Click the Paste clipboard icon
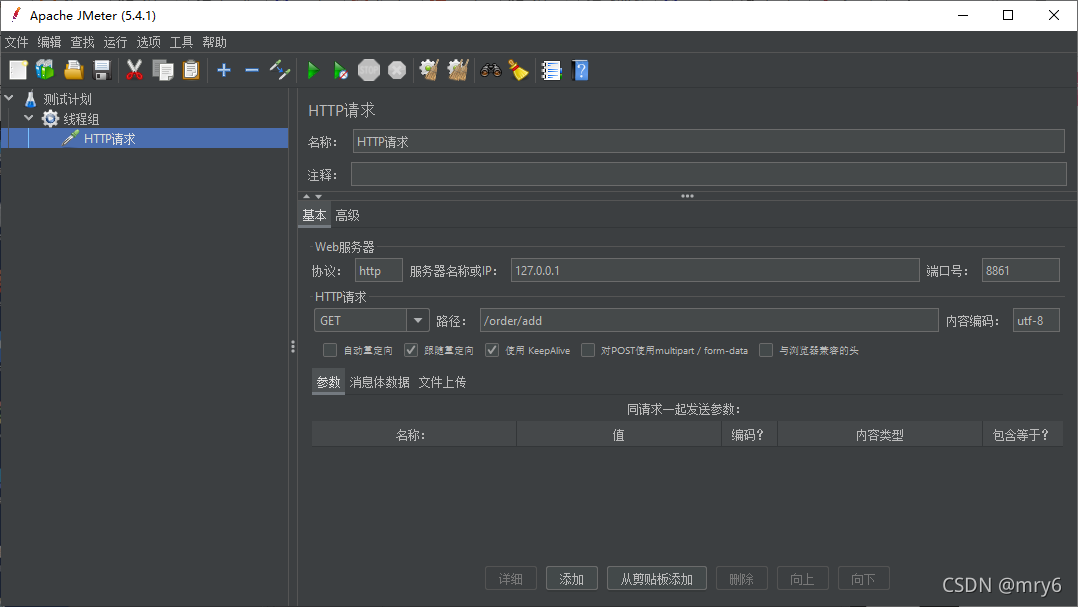Image resolution: width=1078 pixels, height=607 pixels. point(191,70)
